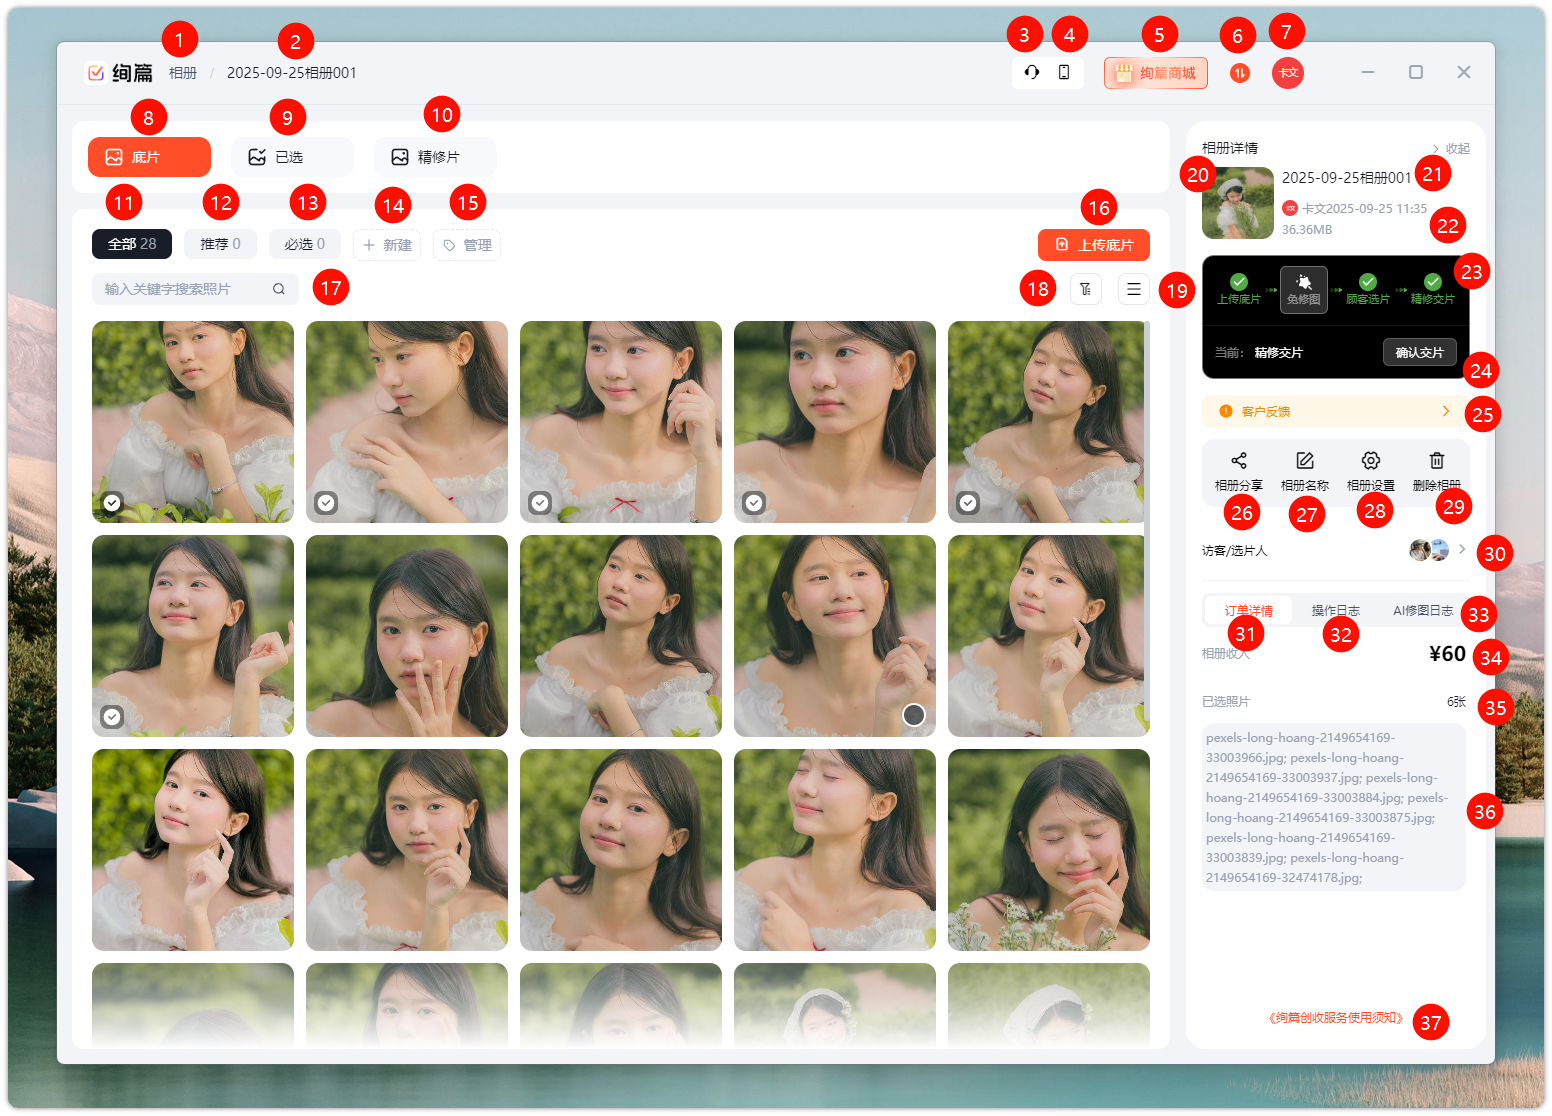
Task: Switch to the 已选 tab
Action: coord(291,157)
